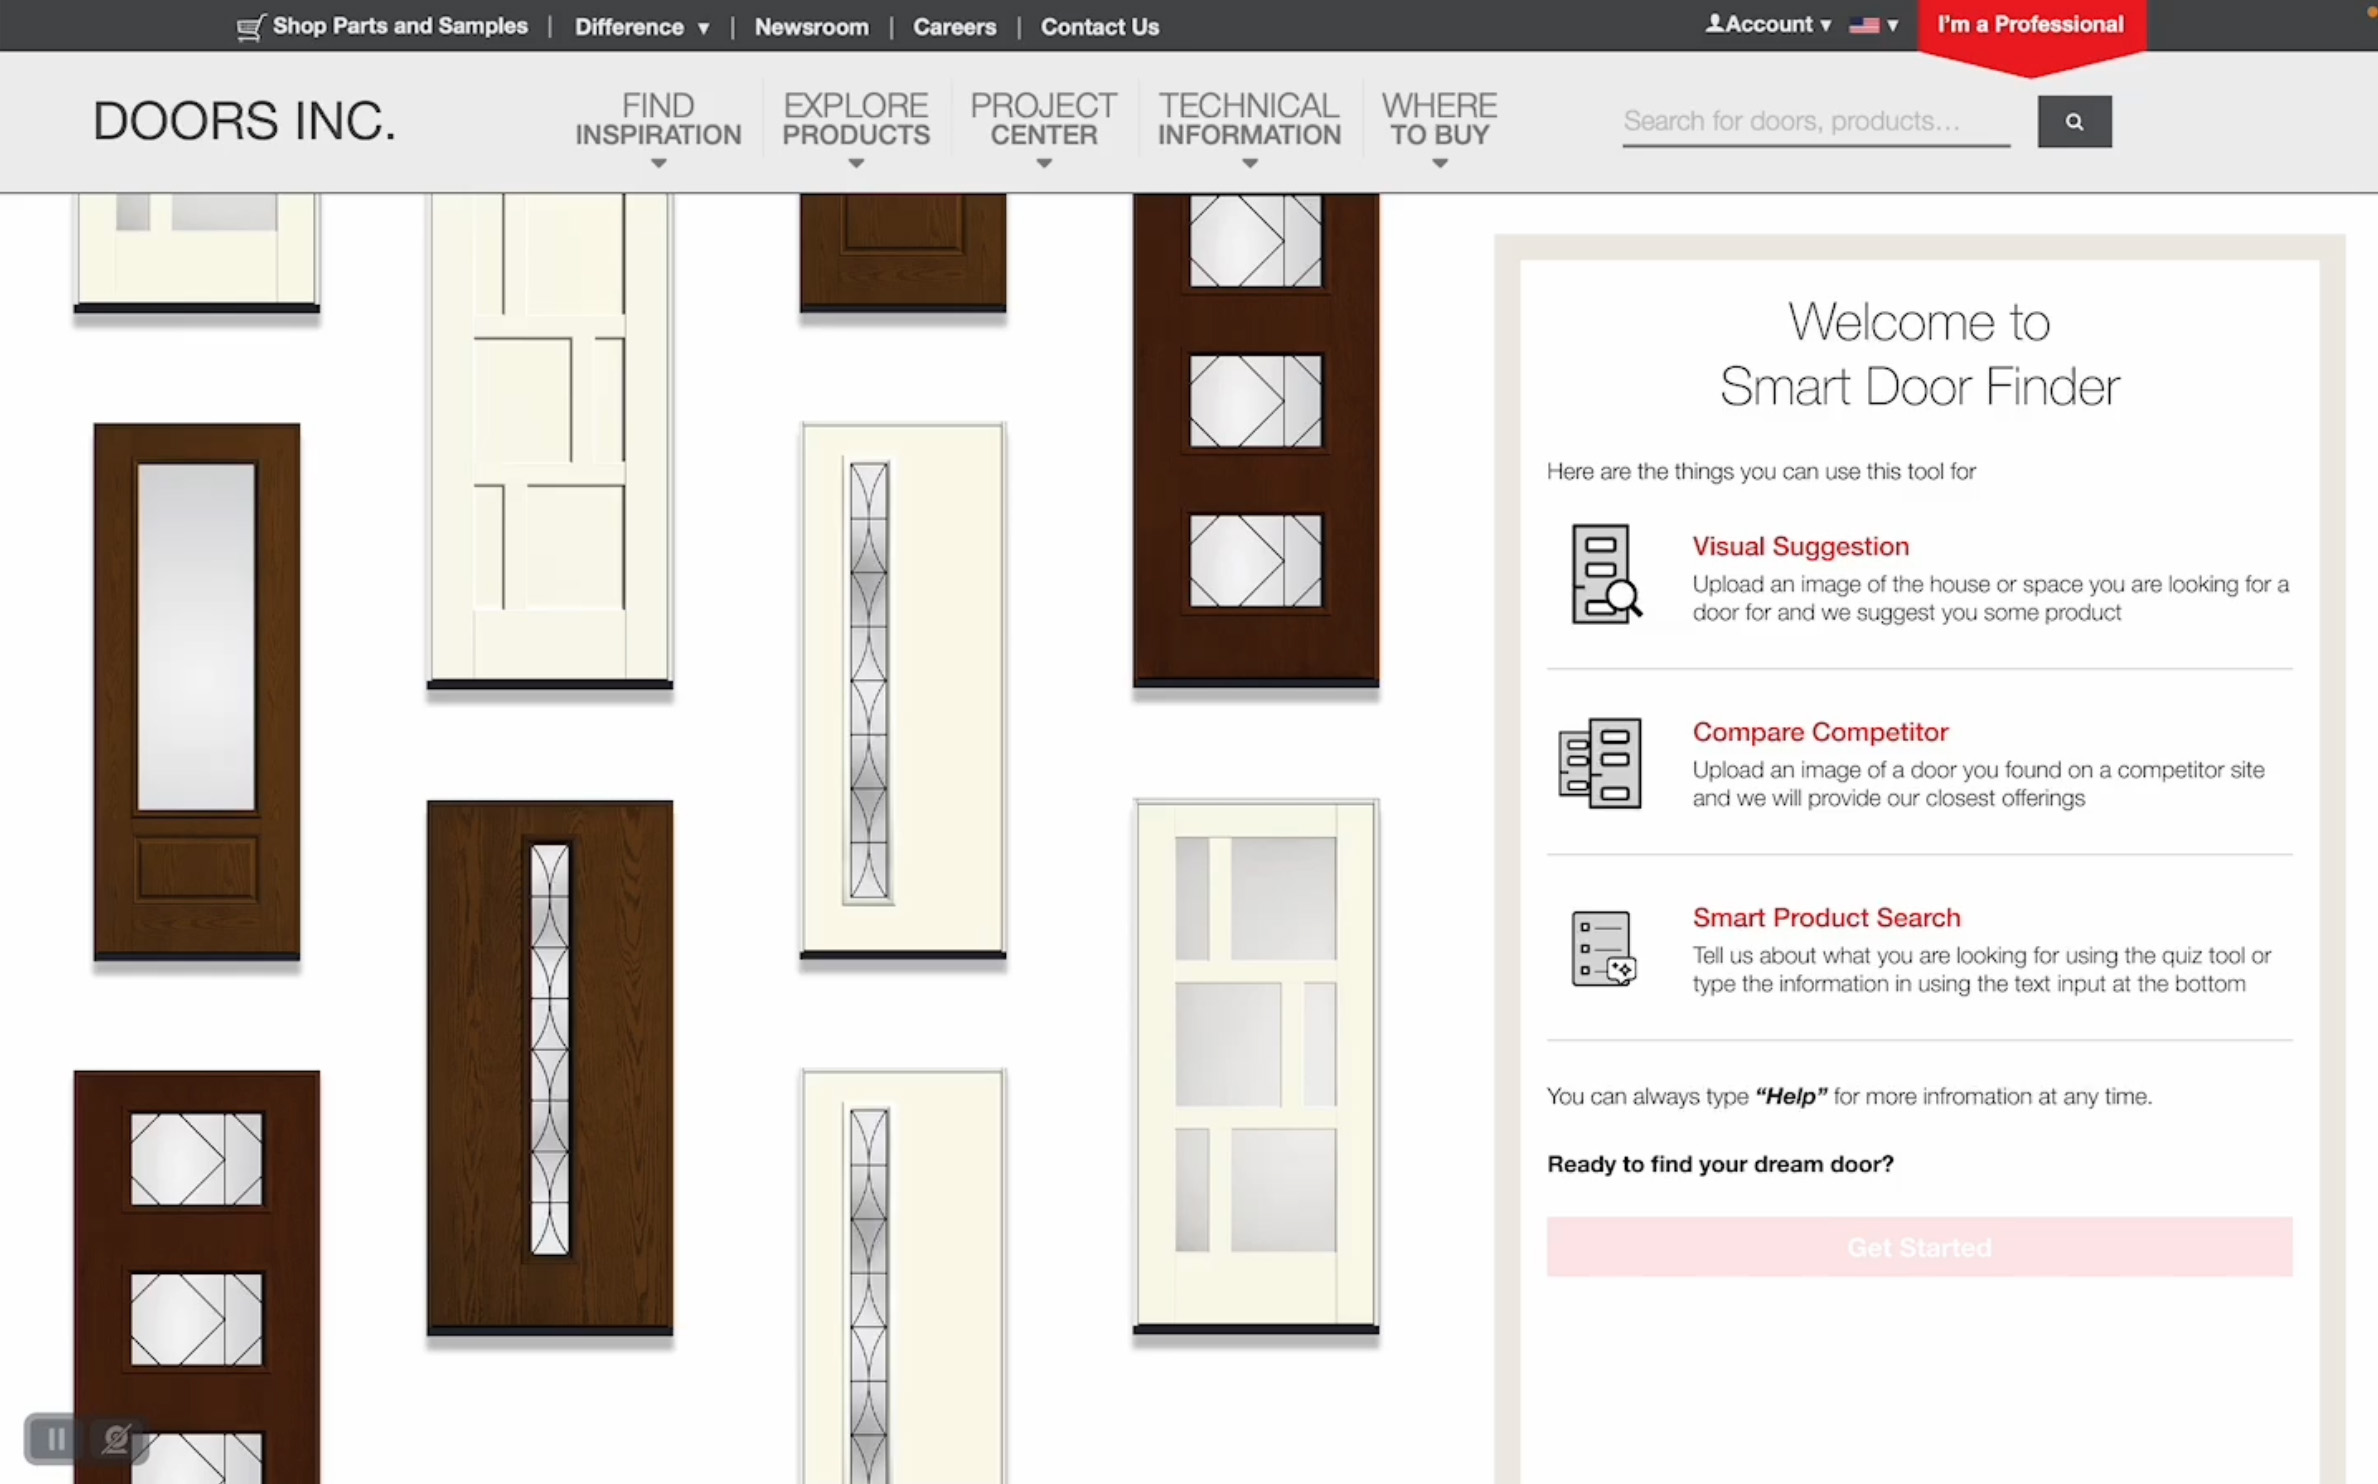The height and width of the screenshot is (1484, 2378).
Task: Select the brown door with tall glass panel
Action: (x=197, y=690)
